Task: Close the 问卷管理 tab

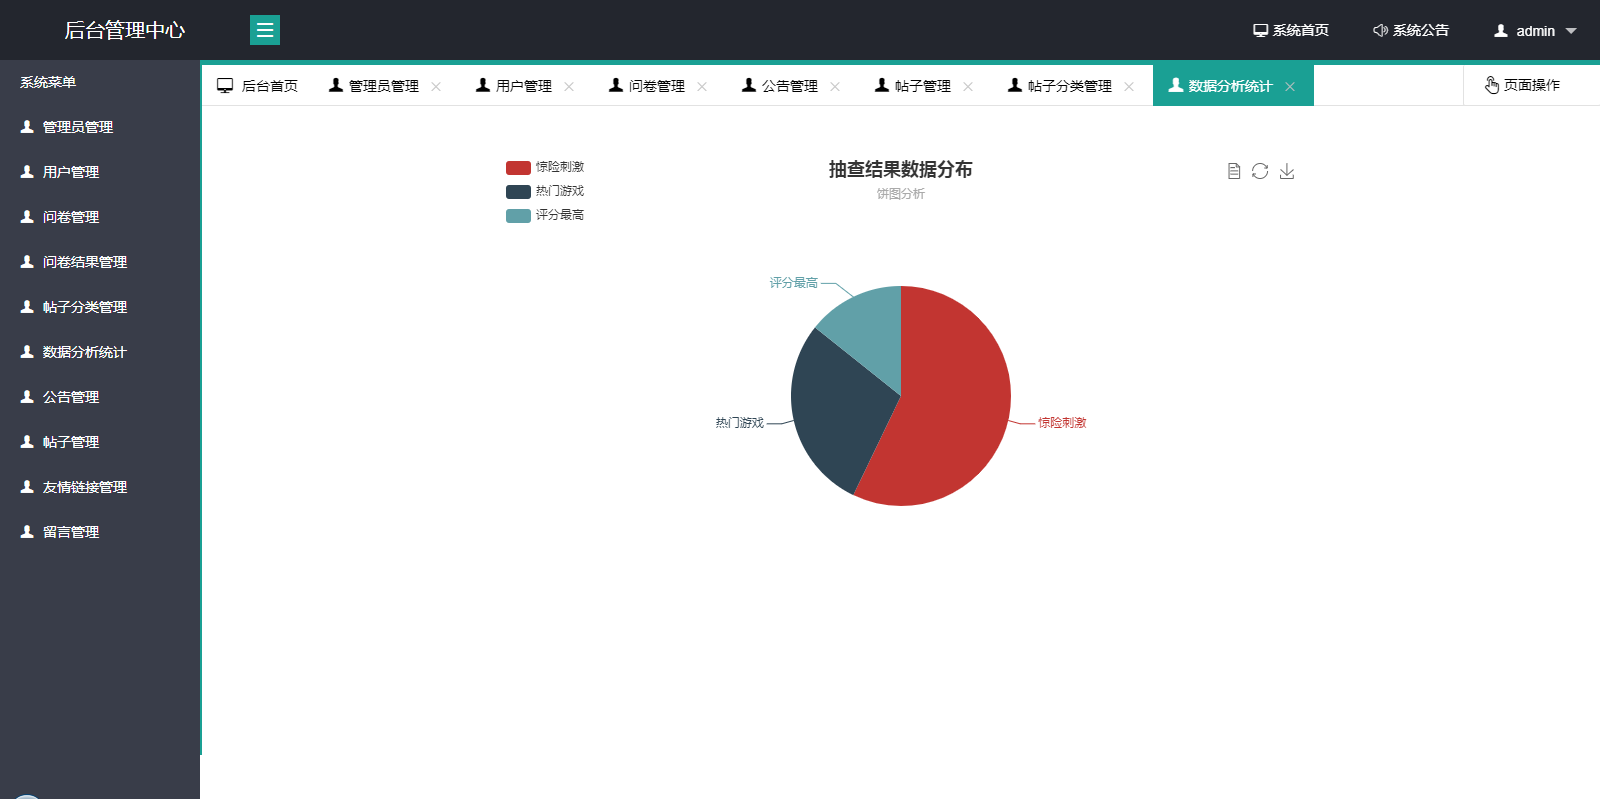Action: coord(702,87)
